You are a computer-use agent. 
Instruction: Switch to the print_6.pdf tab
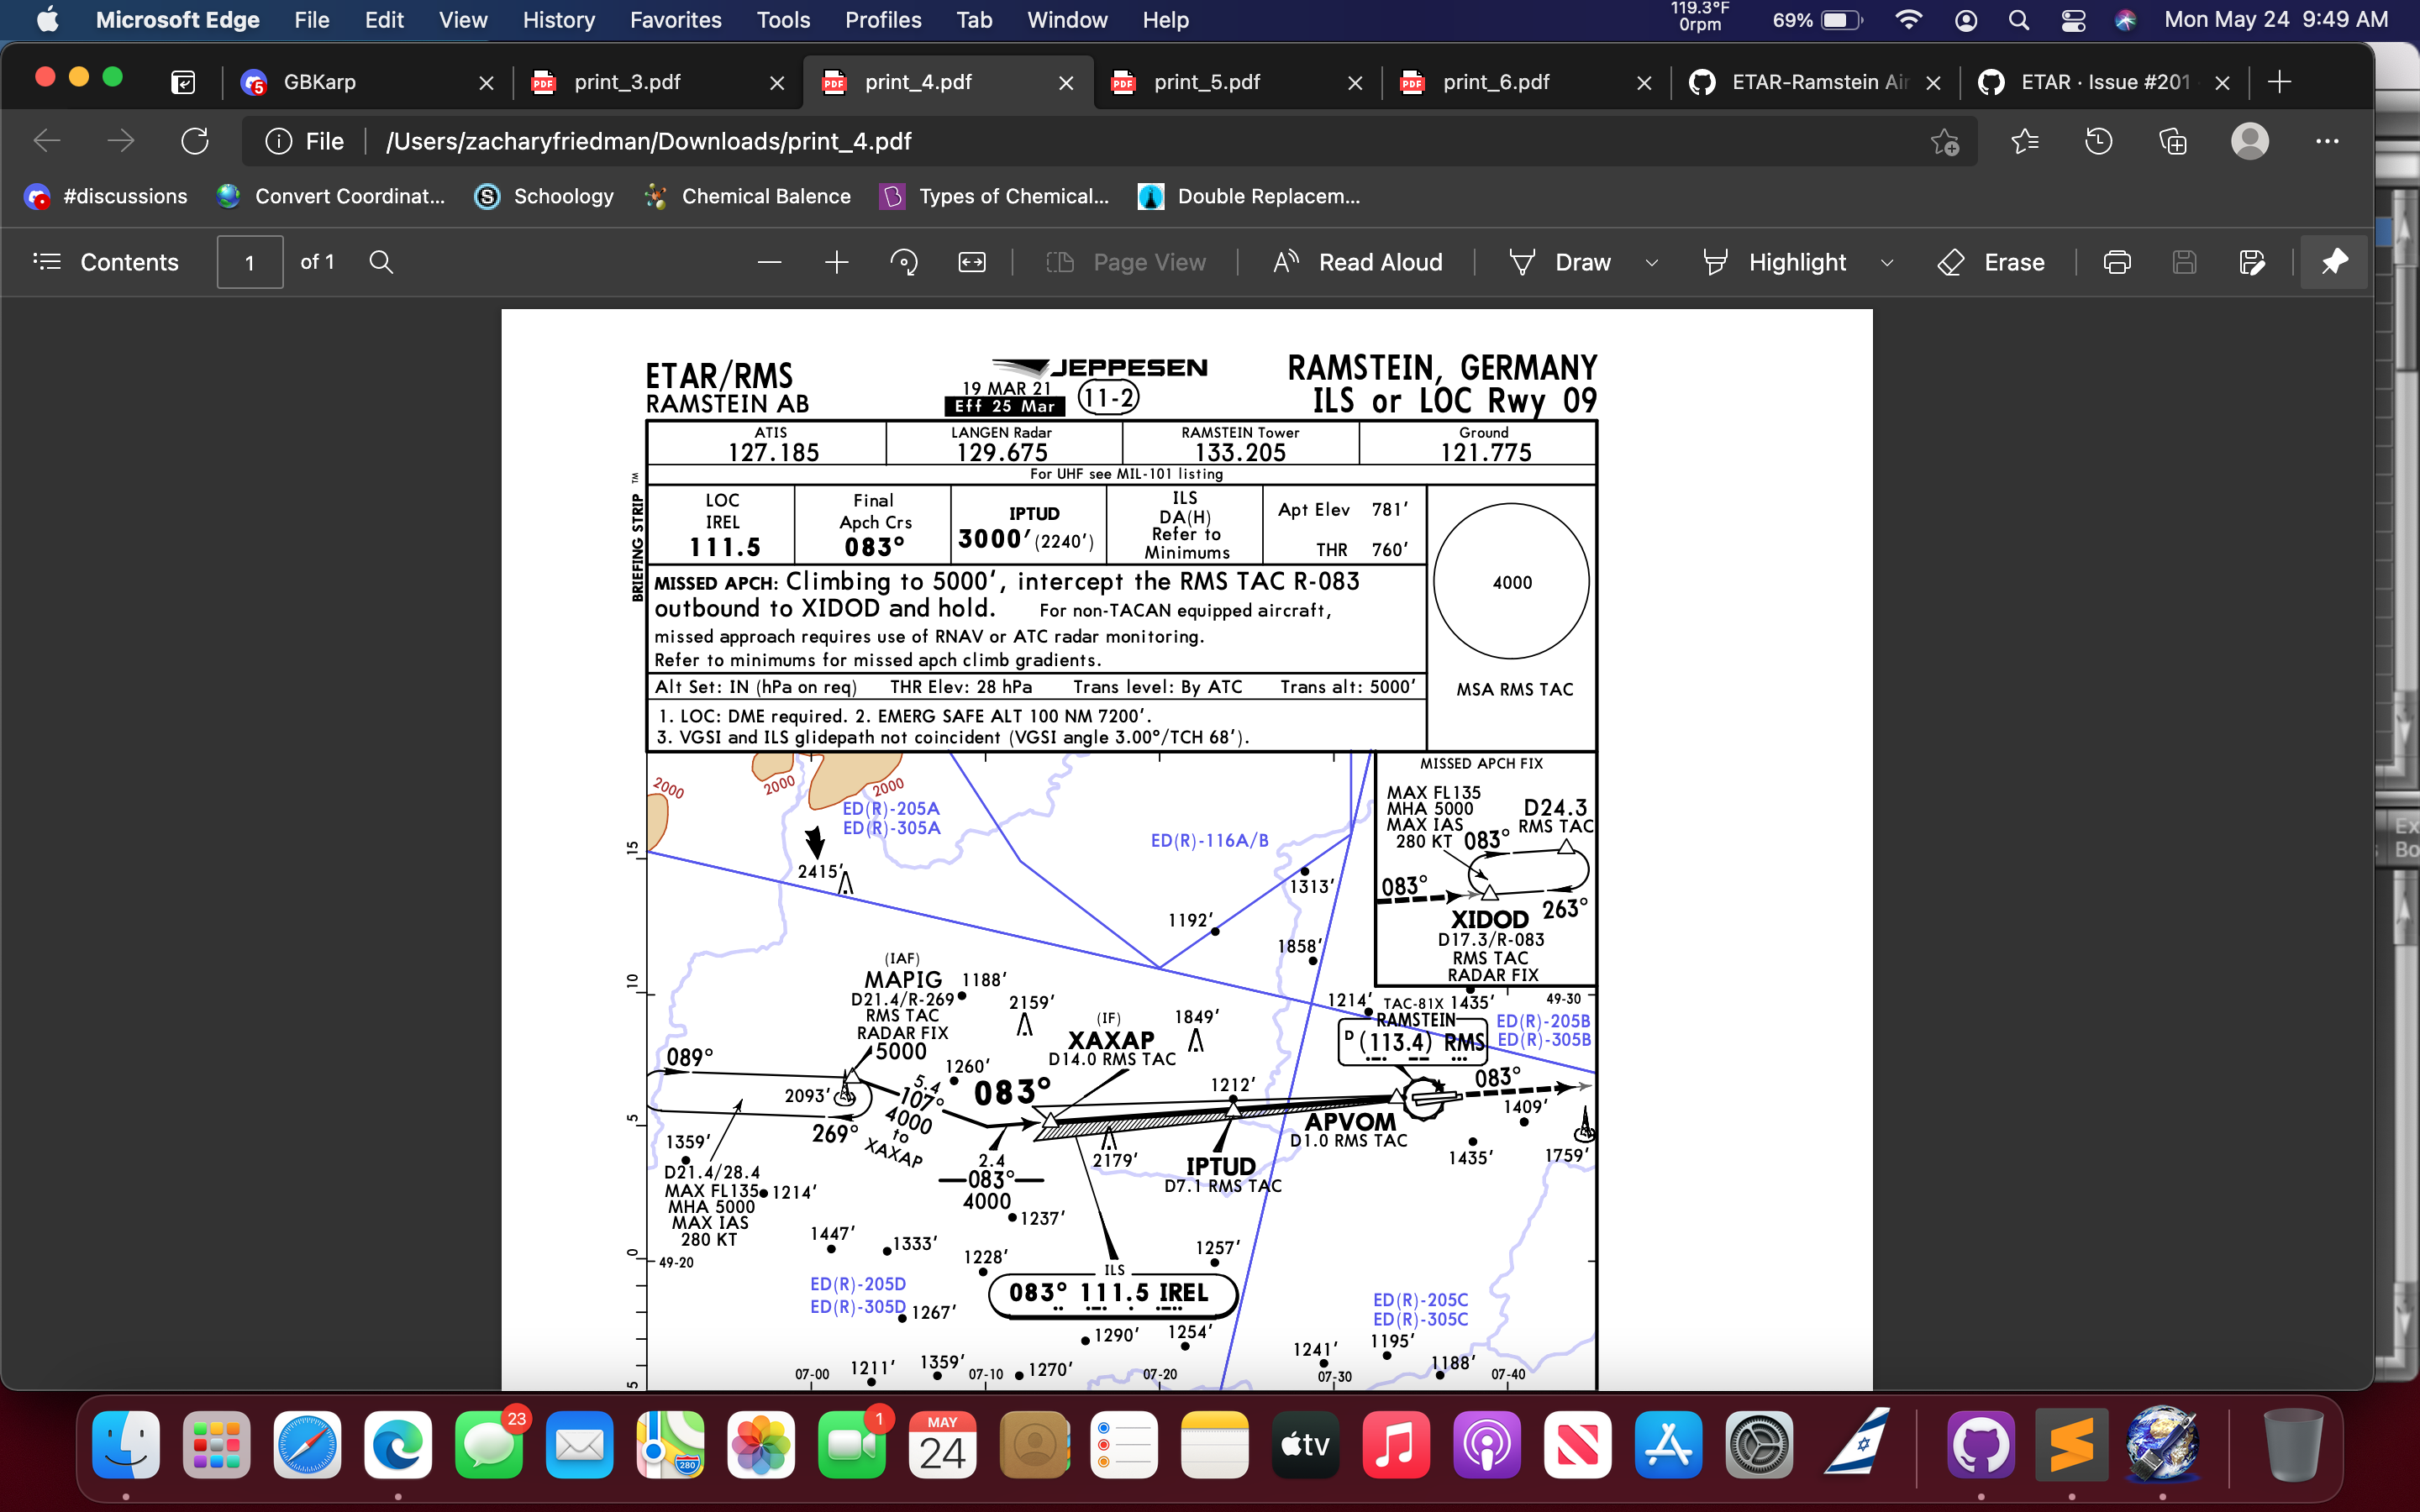[x=1495, y=82]
